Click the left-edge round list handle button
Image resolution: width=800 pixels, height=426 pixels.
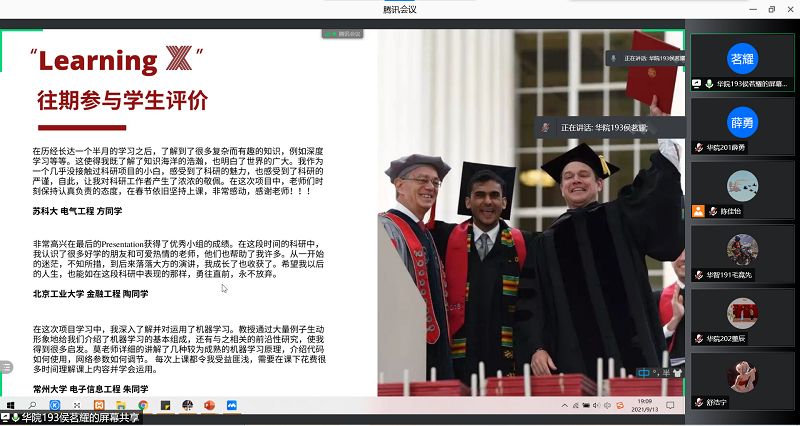click(x=6, y=367)
